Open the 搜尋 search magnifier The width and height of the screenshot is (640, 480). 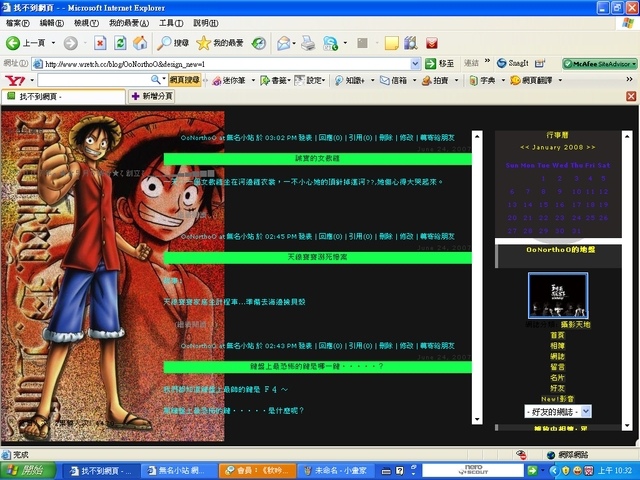tap(173, 43)
